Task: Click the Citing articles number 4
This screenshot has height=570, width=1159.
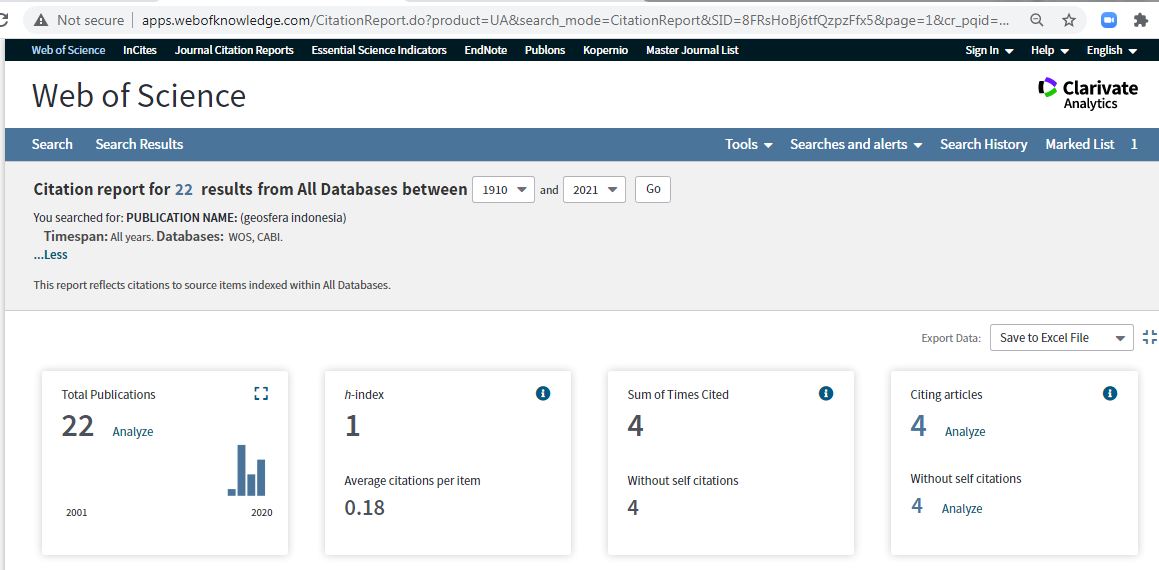Action: [x=918, y=426]
